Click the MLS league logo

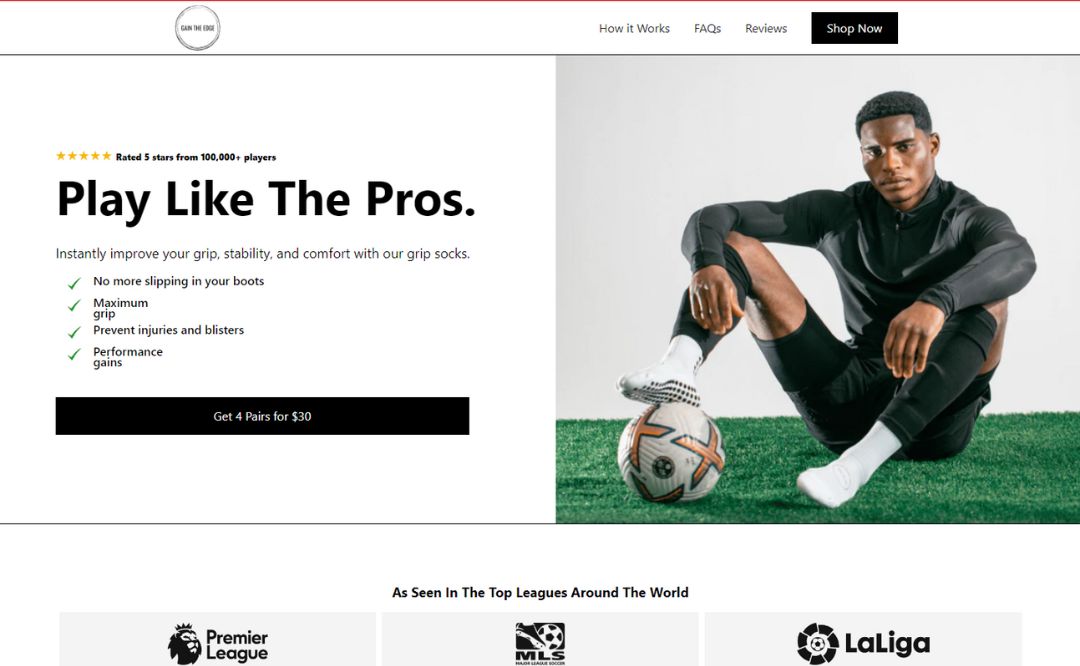pyautogui.click(x=540, y=644)
